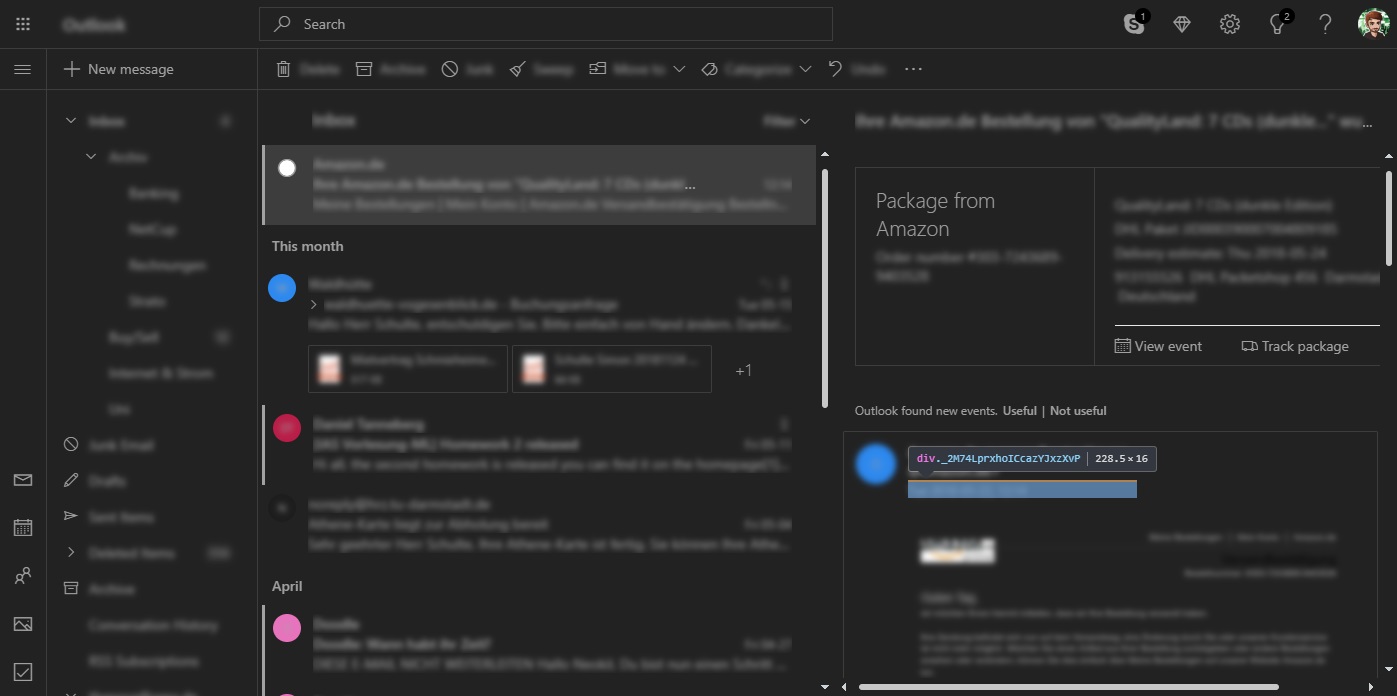The width and height of the screenshot is (1397, 696).
Task: Open the Filter dropdown above the message list
Action: [788, 120]
